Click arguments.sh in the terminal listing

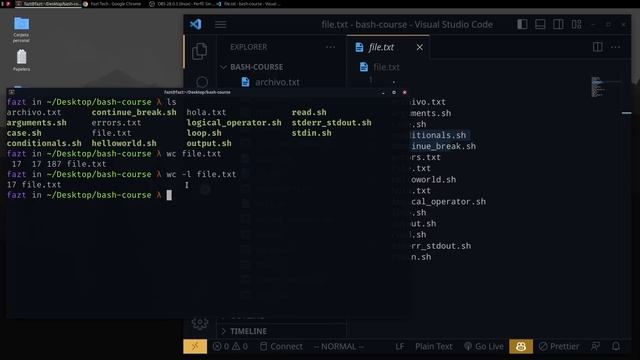click(x=36, y=122)
